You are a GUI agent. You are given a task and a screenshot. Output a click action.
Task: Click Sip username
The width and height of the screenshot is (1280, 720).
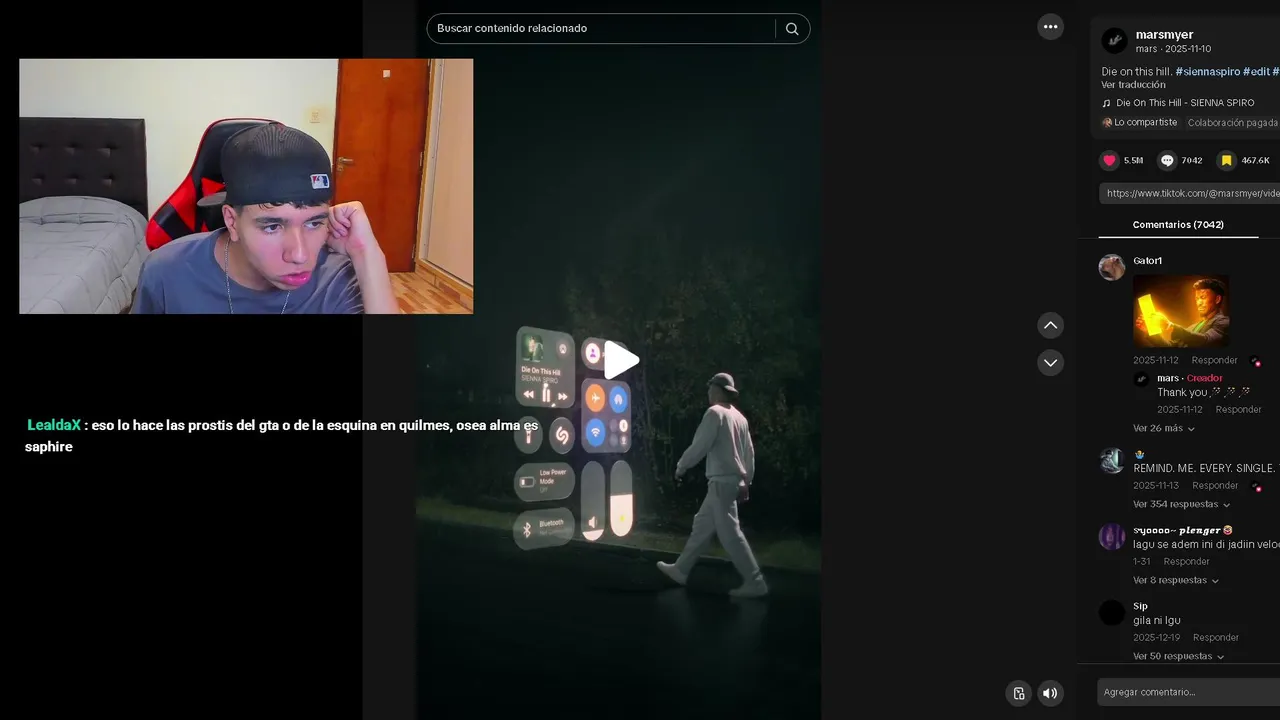(1140, 606)
